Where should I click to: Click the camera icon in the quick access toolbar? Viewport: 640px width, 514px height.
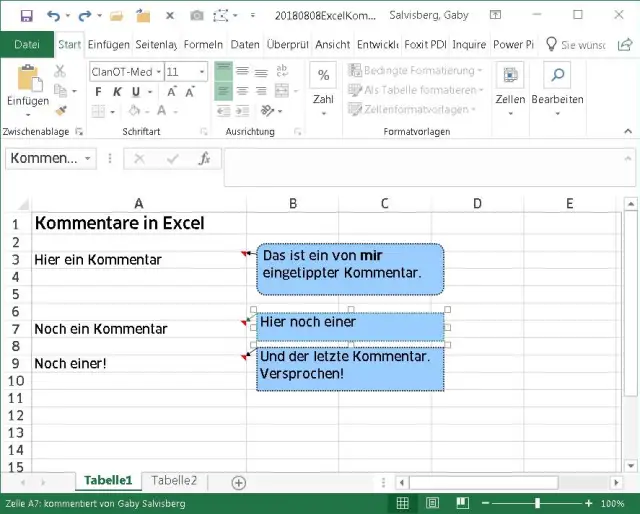tap(196, 16)
